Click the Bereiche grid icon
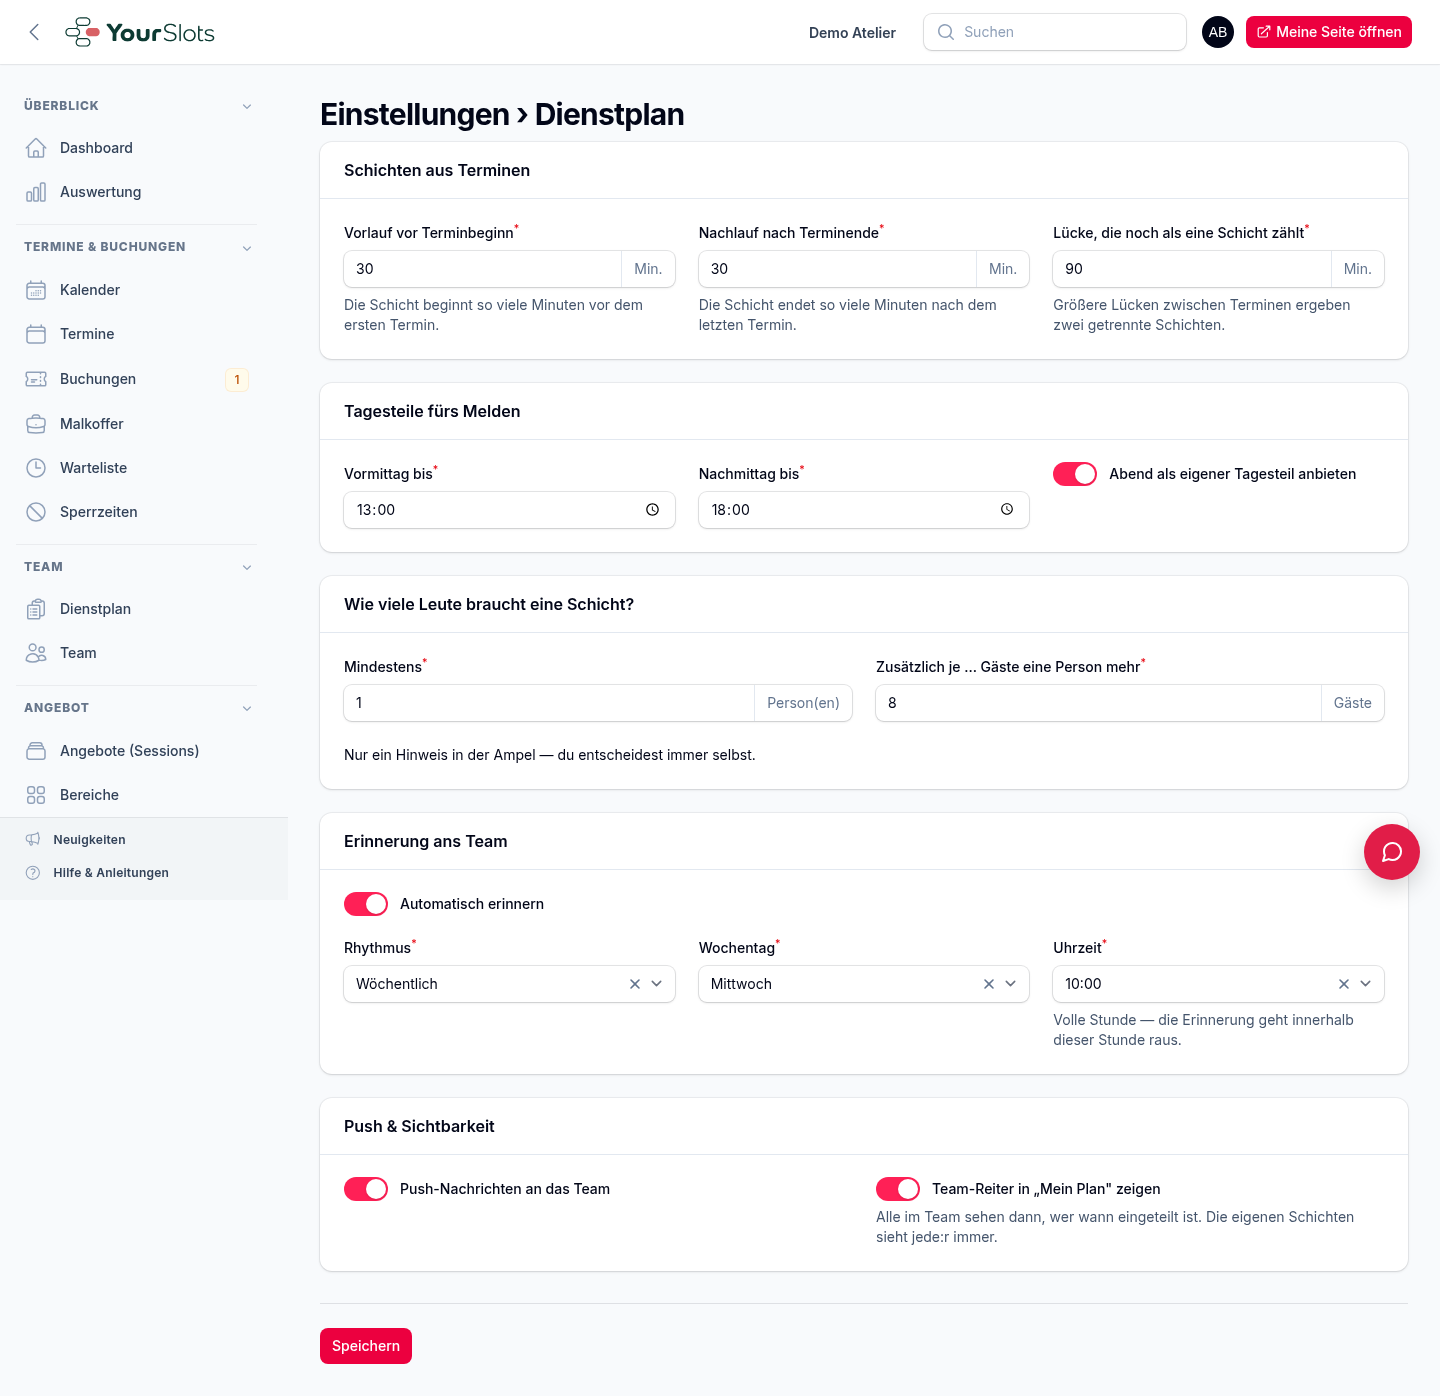Screen dimensions: 1440x1396 point(36,795)
